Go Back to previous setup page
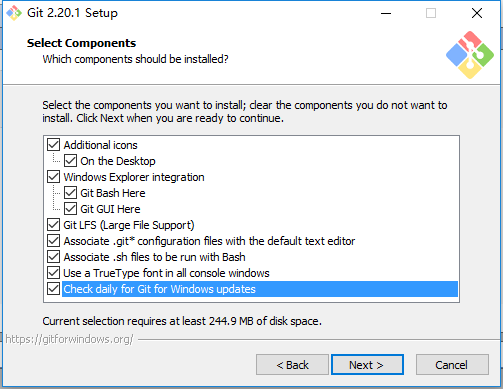 (292, 365)
